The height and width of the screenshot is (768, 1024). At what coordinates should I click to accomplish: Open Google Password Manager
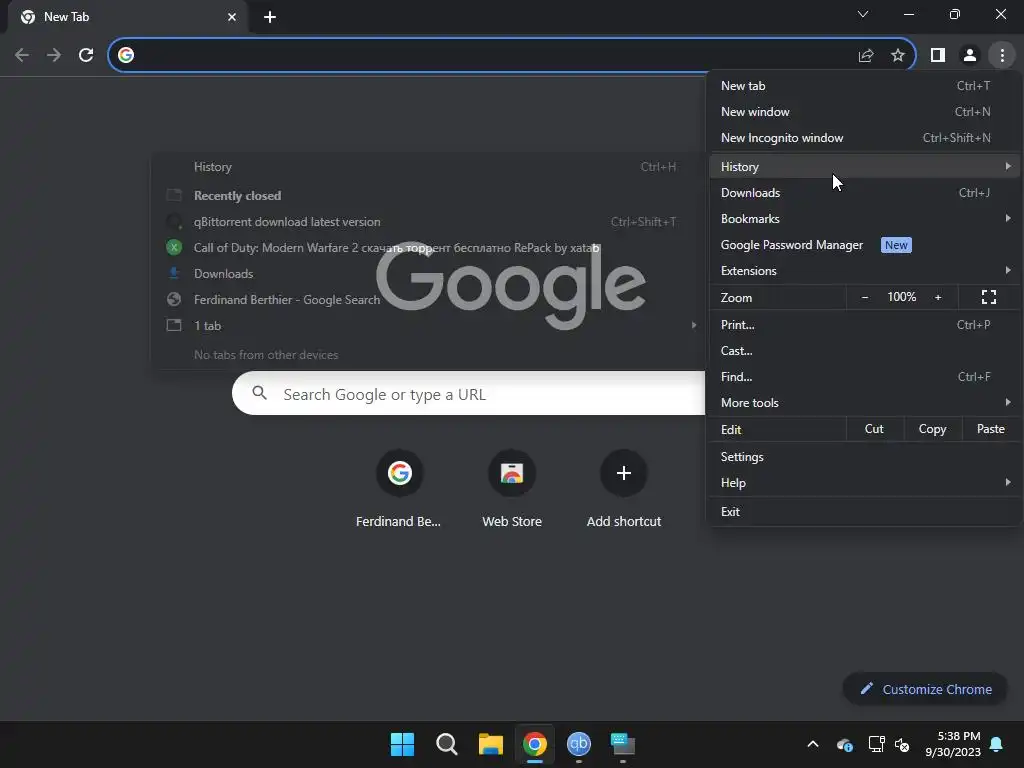[864, 245]
